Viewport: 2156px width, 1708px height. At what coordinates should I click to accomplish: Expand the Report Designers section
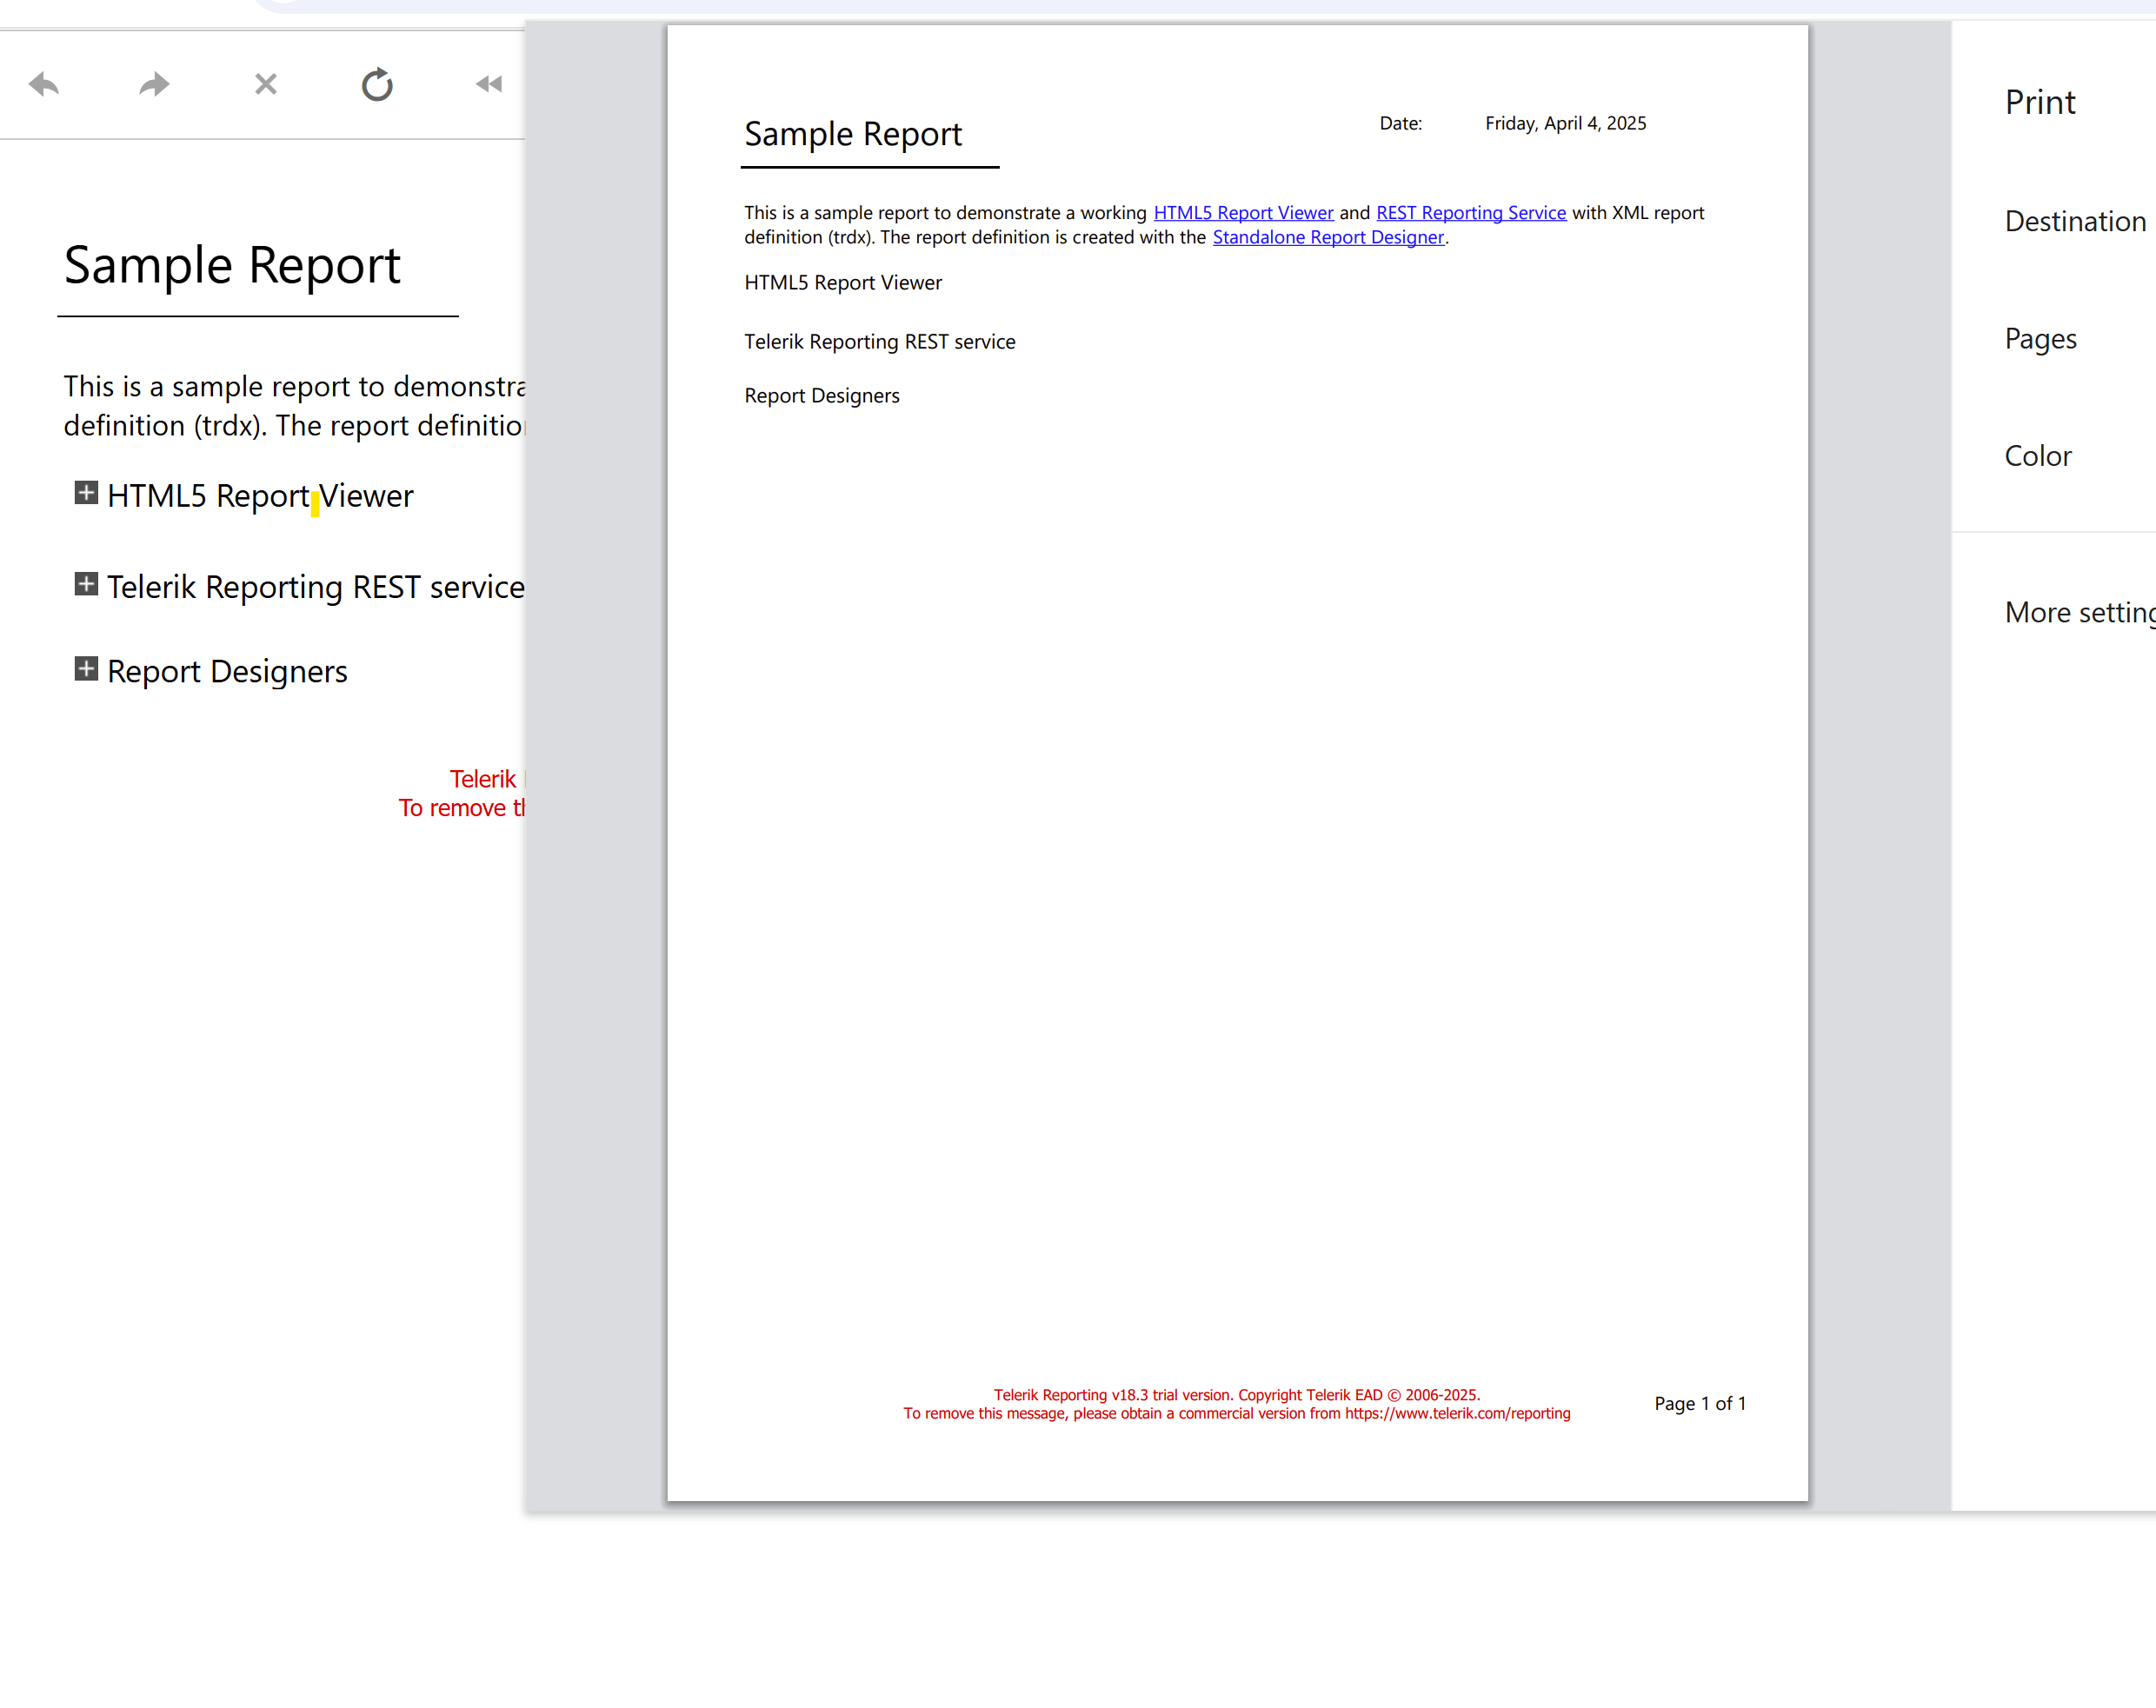87,669
